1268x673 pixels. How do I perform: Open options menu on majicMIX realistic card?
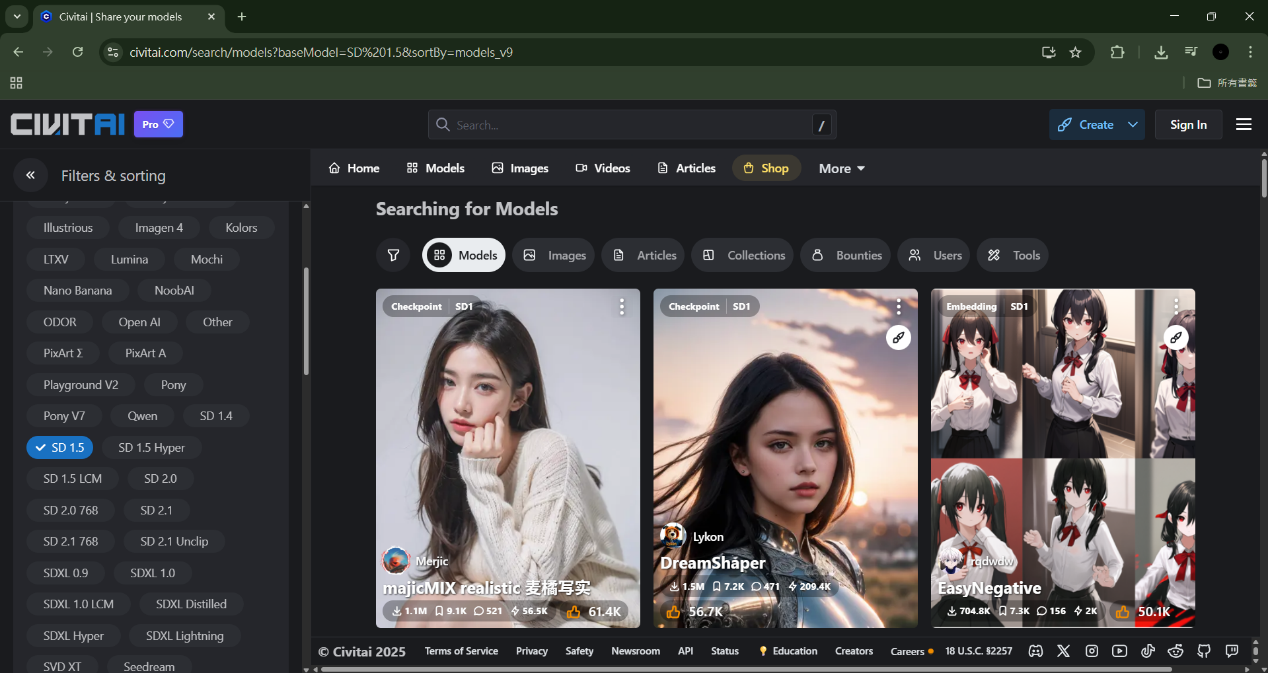point(621,306)
